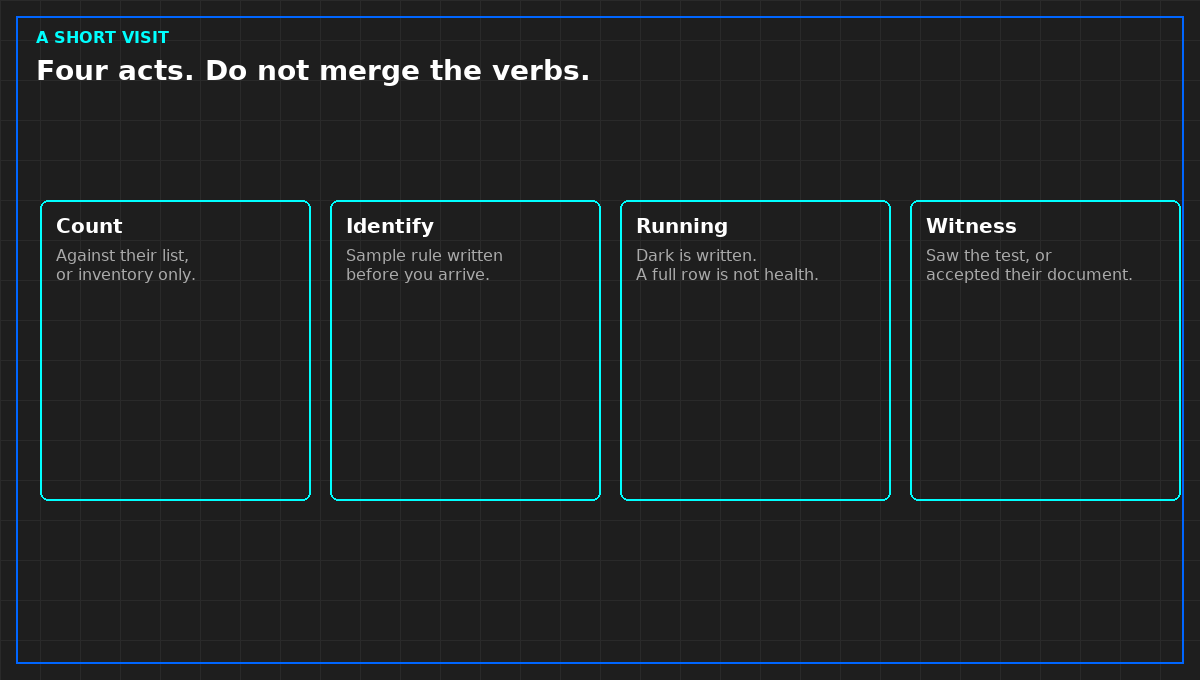Screen dimensions: 1200x680
Task: Select the Count card
Action: tap(175, 350)
